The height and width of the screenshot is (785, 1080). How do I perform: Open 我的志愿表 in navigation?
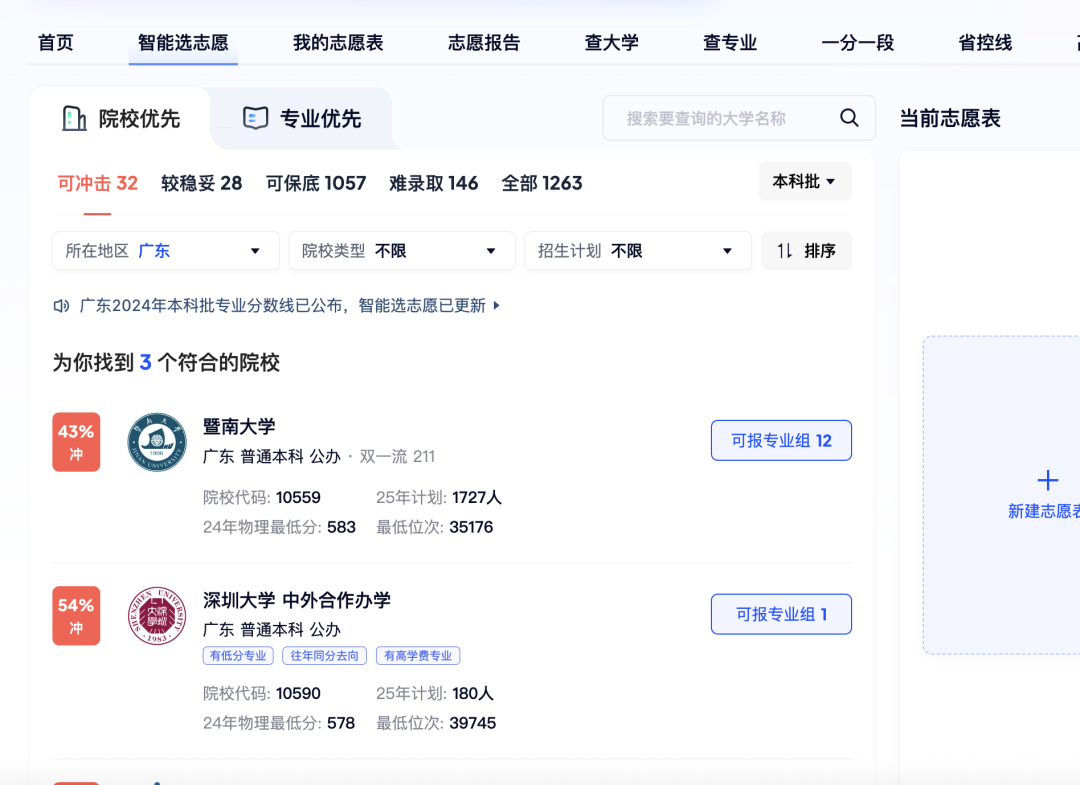[338, 43]
